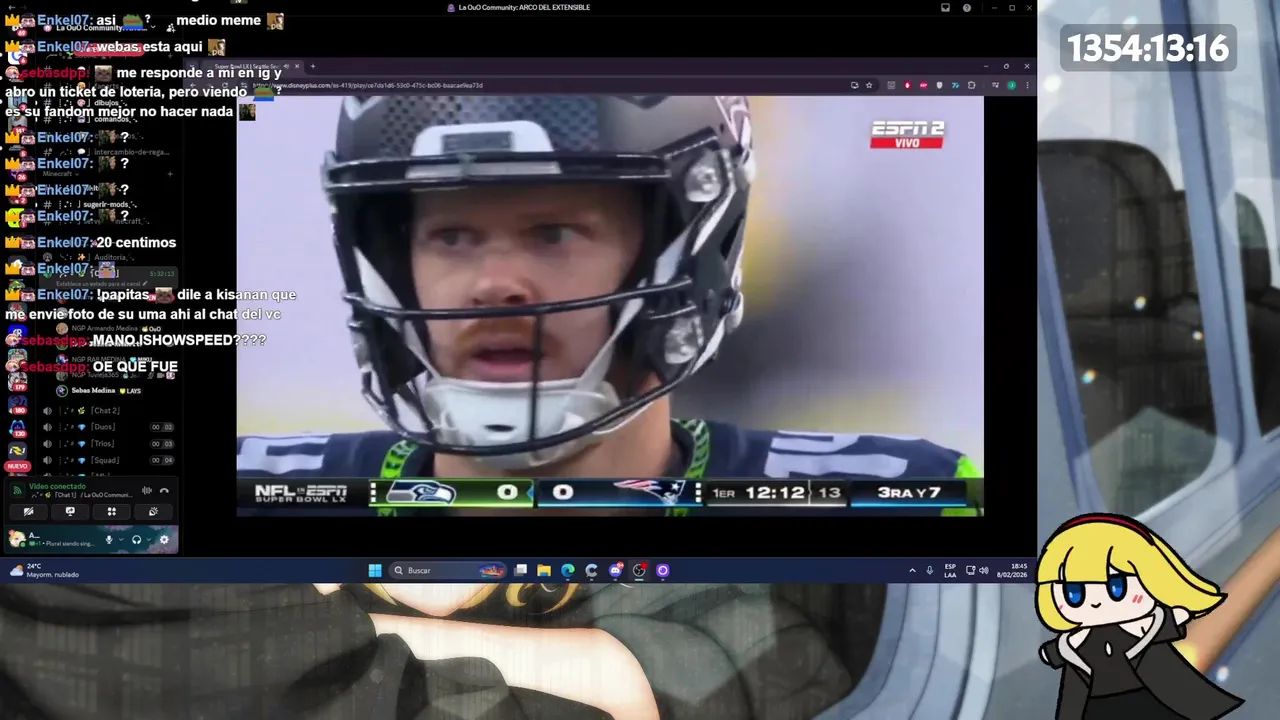
Task: Open Discord user settings gear
Action: pyautogui.click(x=164, y=540)
